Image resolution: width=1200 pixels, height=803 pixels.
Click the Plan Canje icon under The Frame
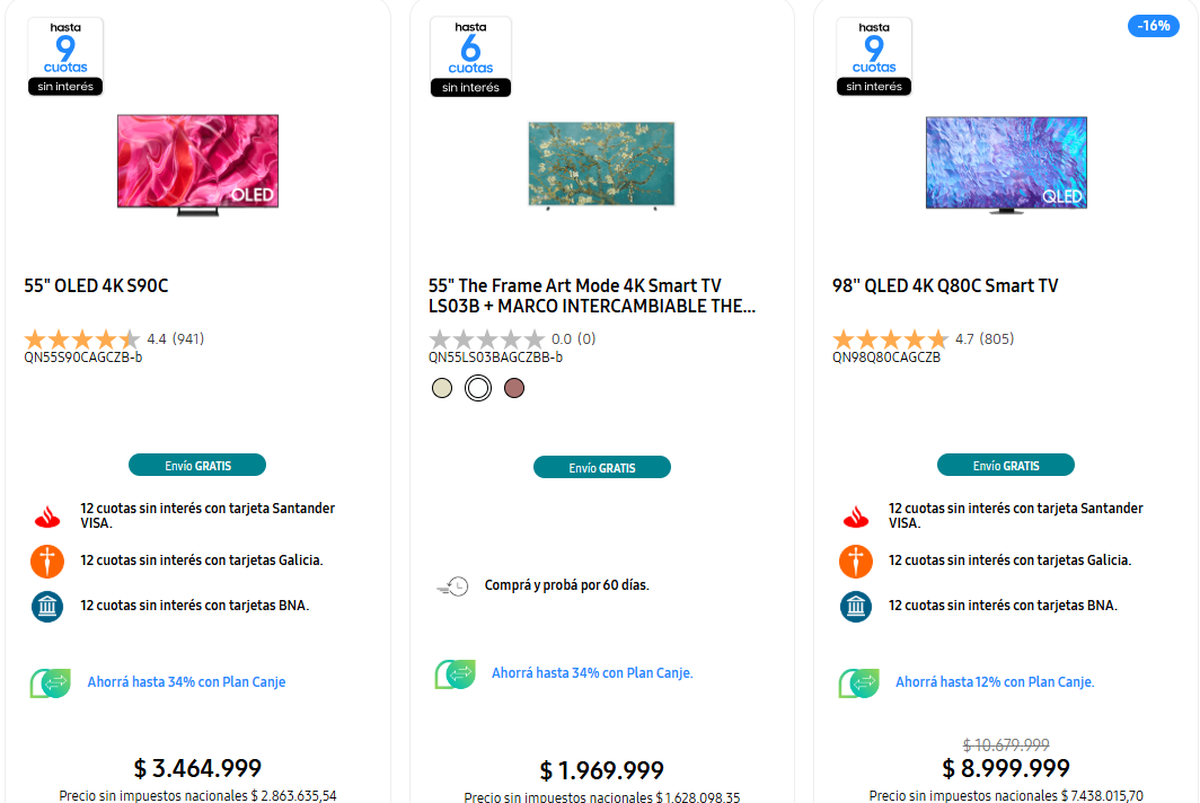pos(454,674)
